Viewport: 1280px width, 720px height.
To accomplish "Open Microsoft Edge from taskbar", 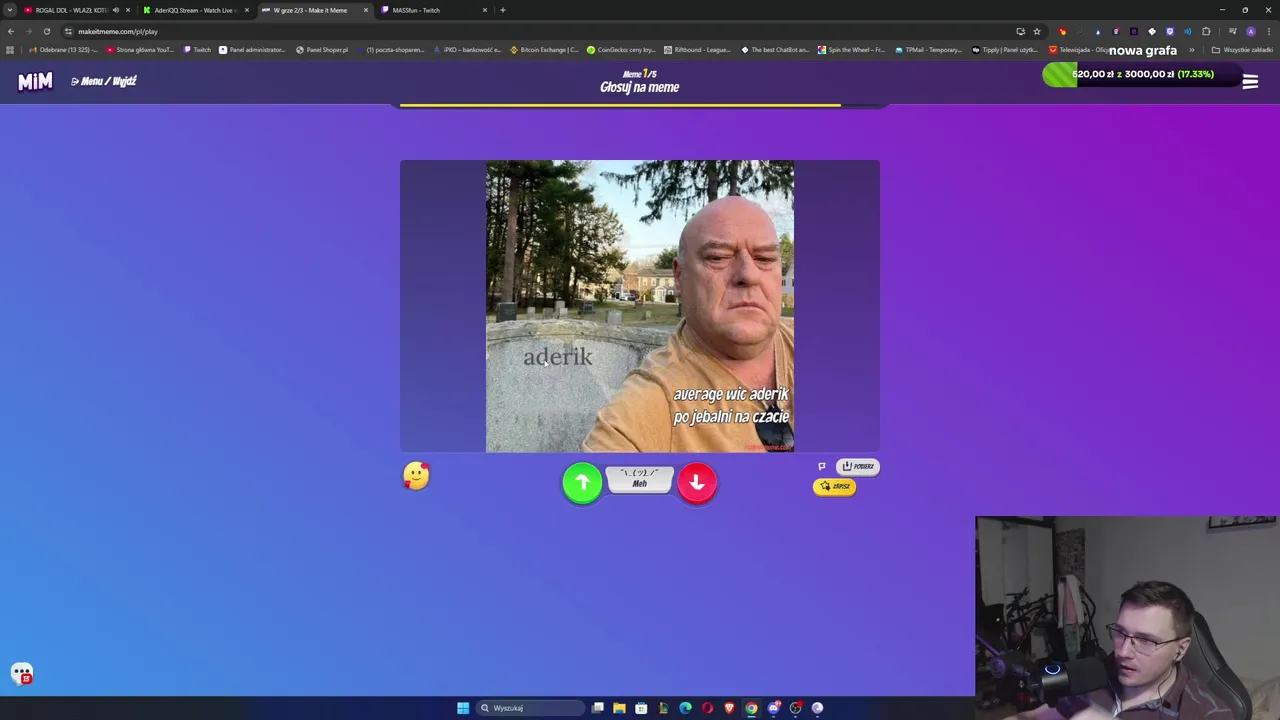I will 685,708.
